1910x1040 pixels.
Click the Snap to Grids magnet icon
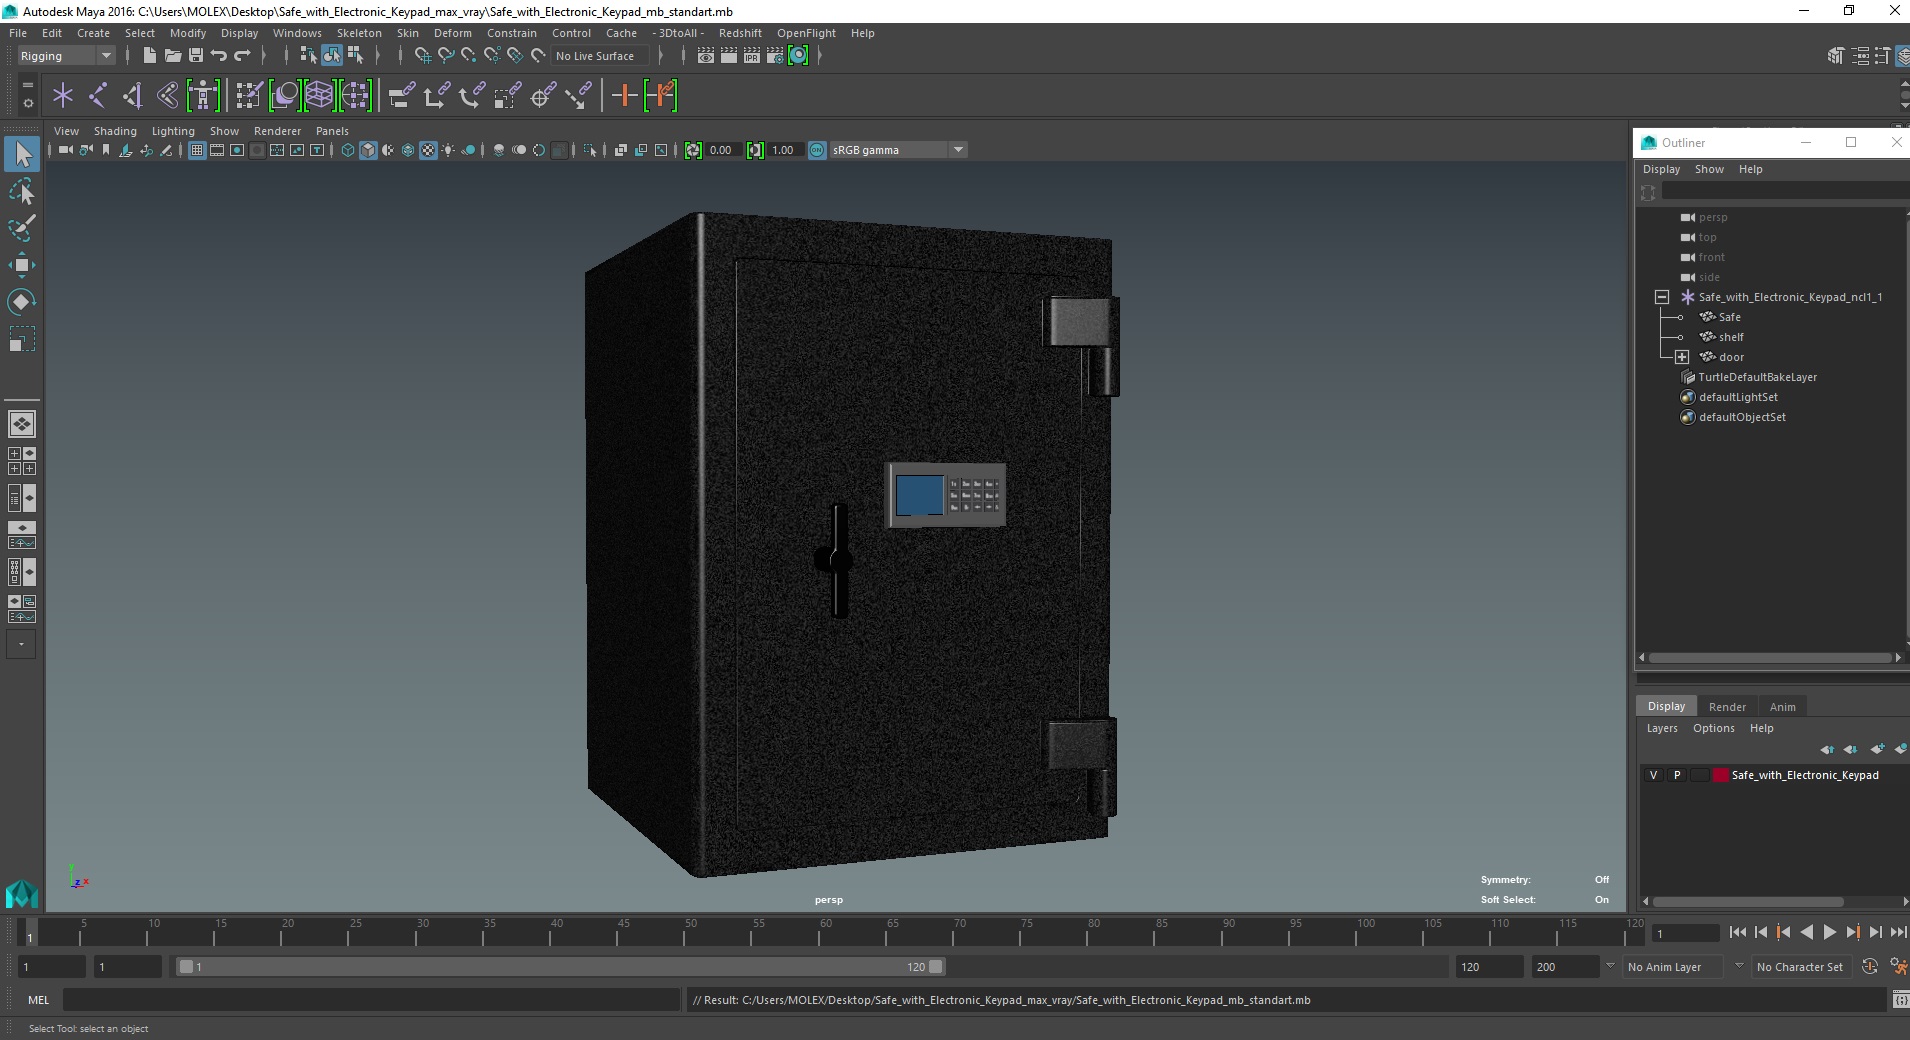[x=422, y=56]
